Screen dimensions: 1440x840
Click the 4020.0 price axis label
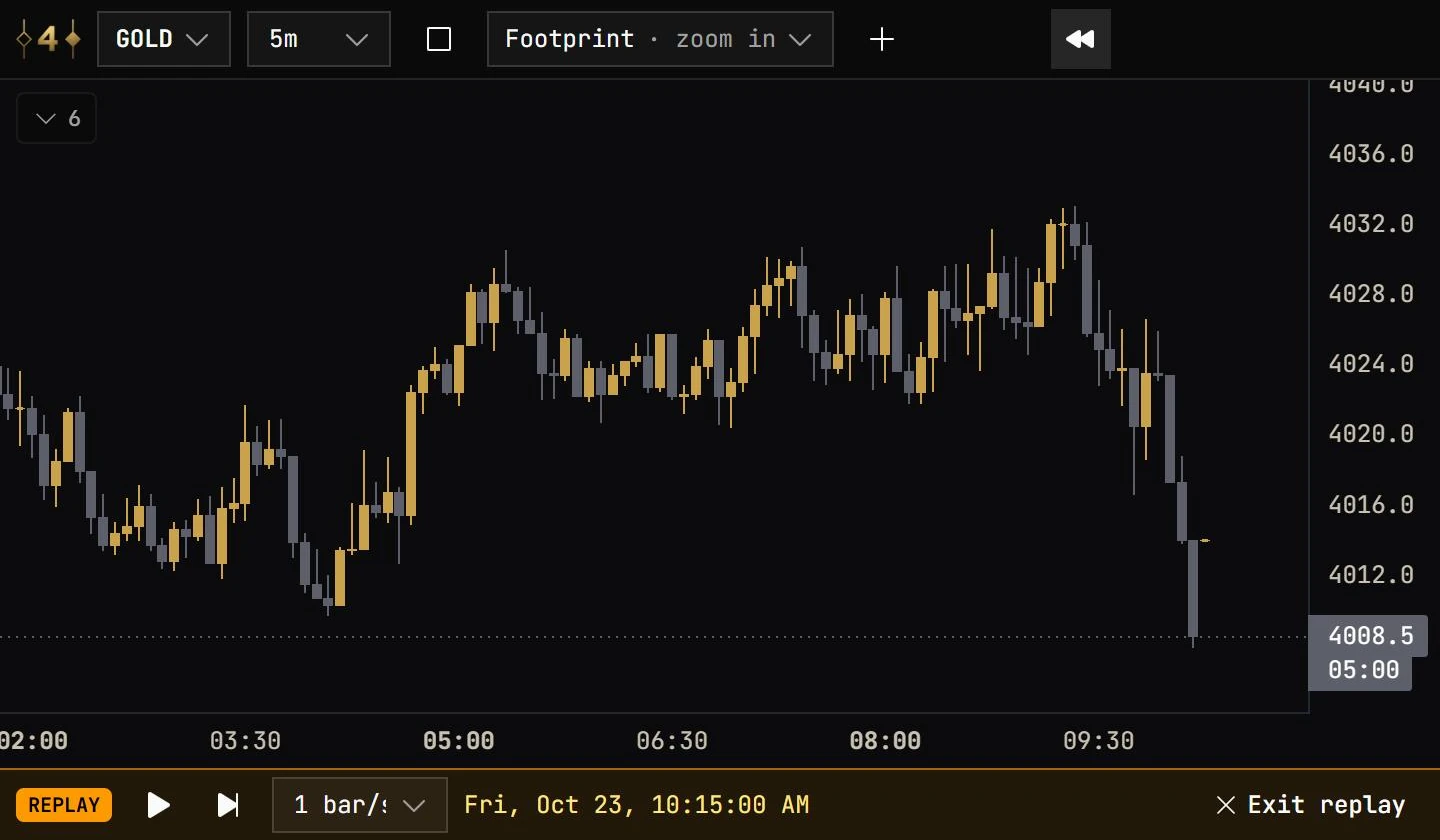pos(1371,434)
